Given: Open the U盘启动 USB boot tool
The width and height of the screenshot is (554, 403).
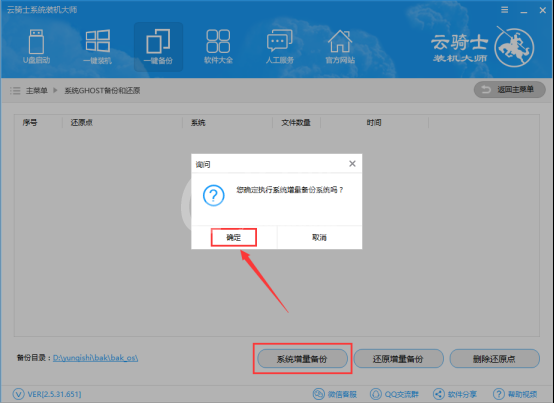Looking at the screenshot, I should click(x=36, y=47).
